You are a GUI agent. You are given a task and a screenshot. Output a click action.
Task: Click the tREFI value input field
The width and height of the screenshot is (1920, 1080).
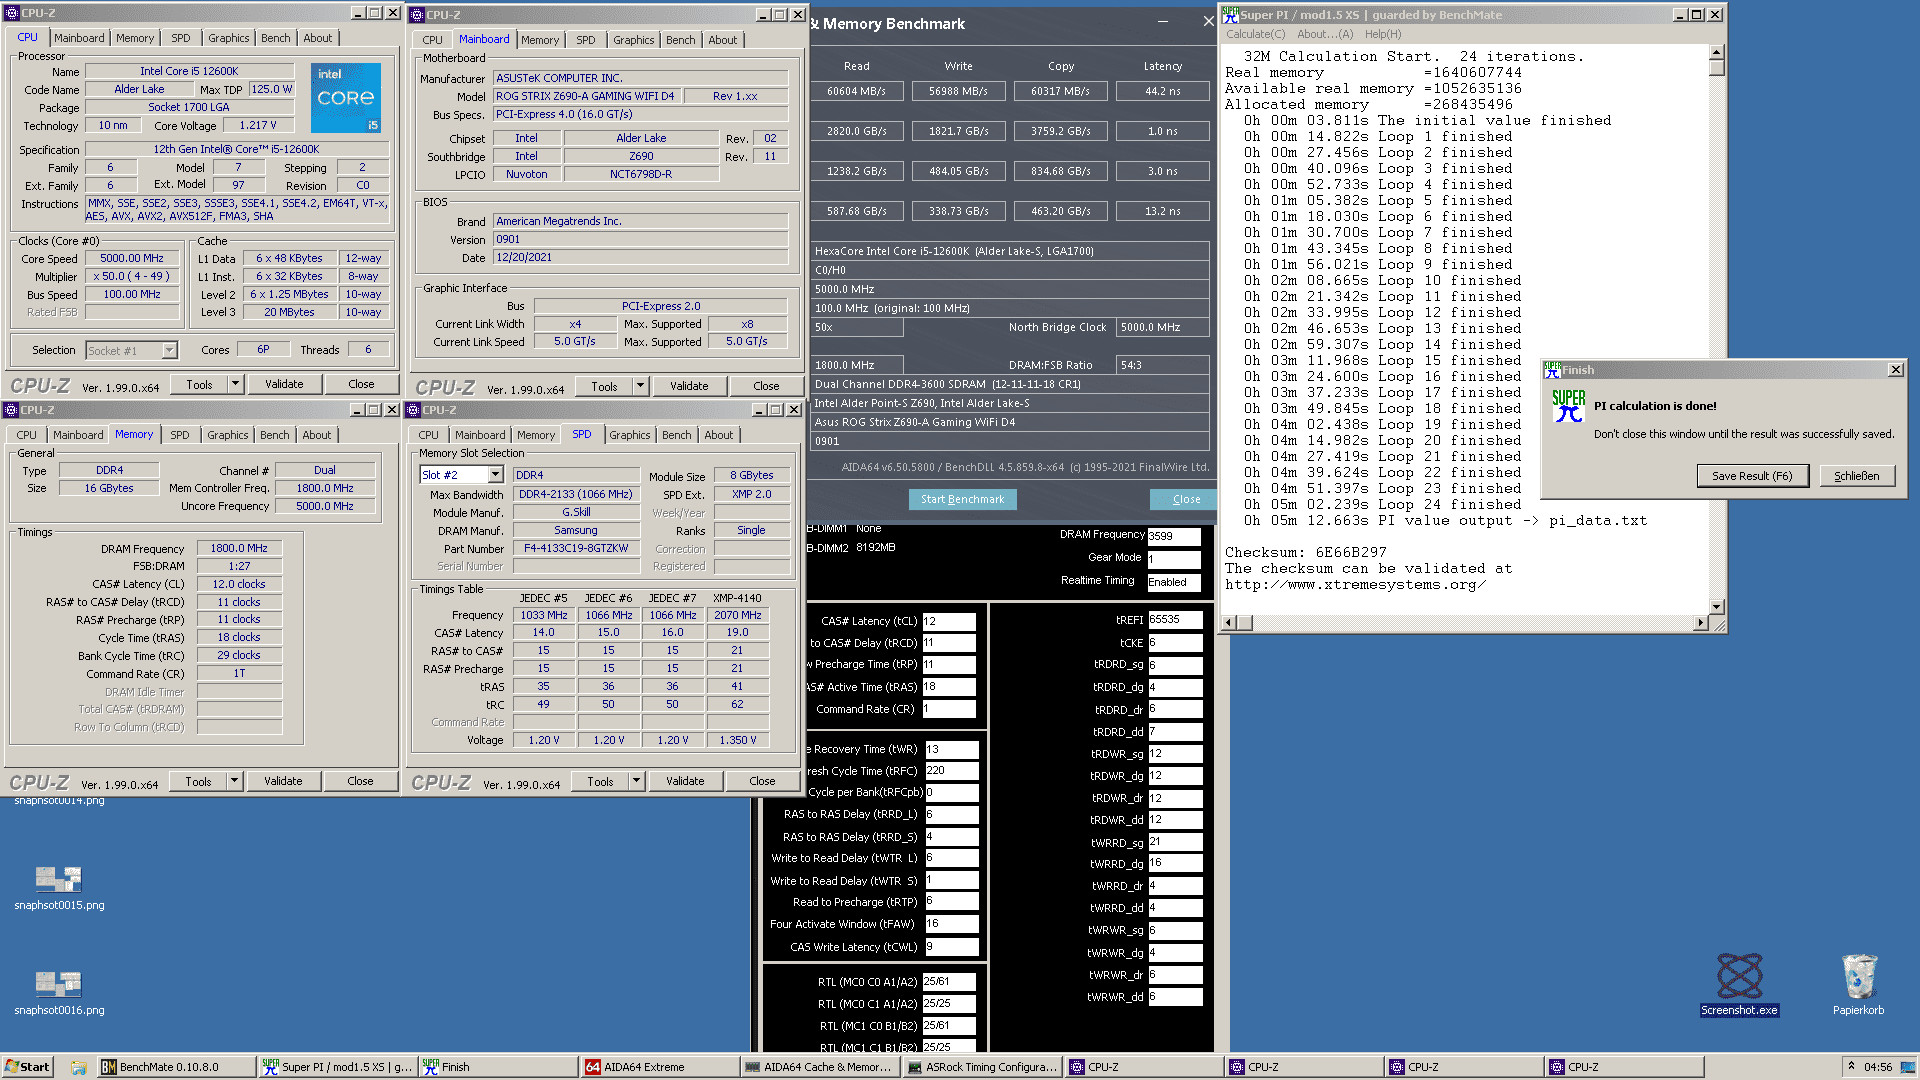click(1174, 620)
